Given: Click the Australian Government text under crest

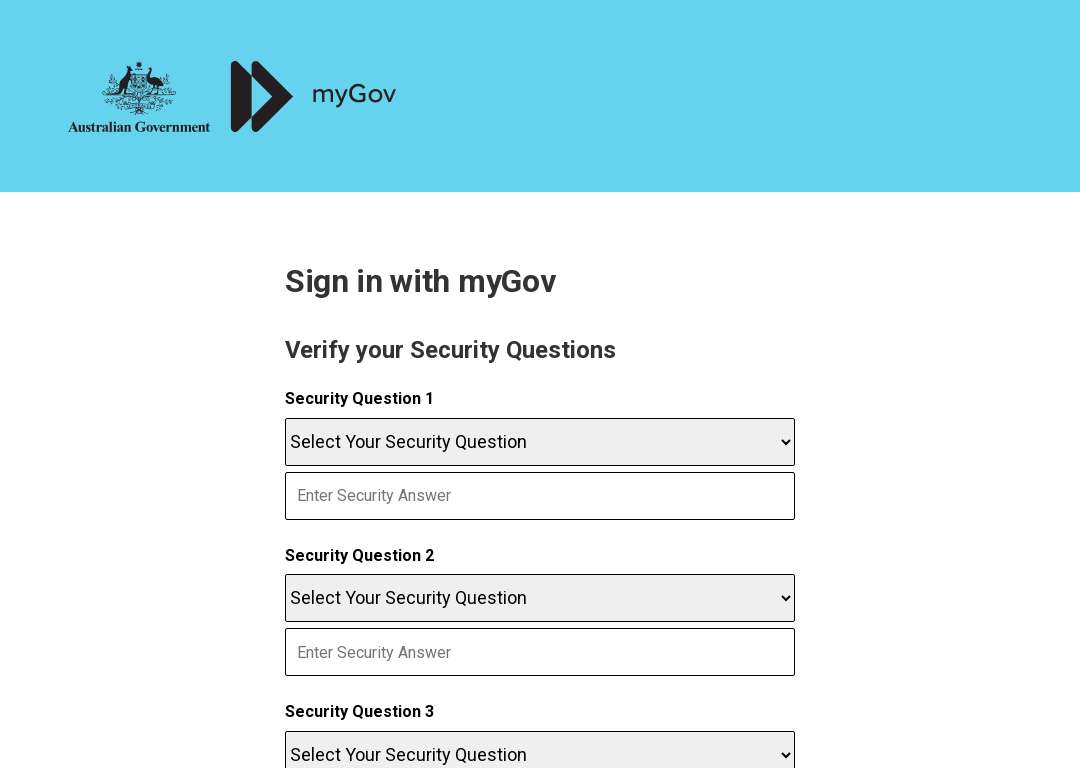Looking at the screenshot, I should pyautogui.click(x=139, y=127).
